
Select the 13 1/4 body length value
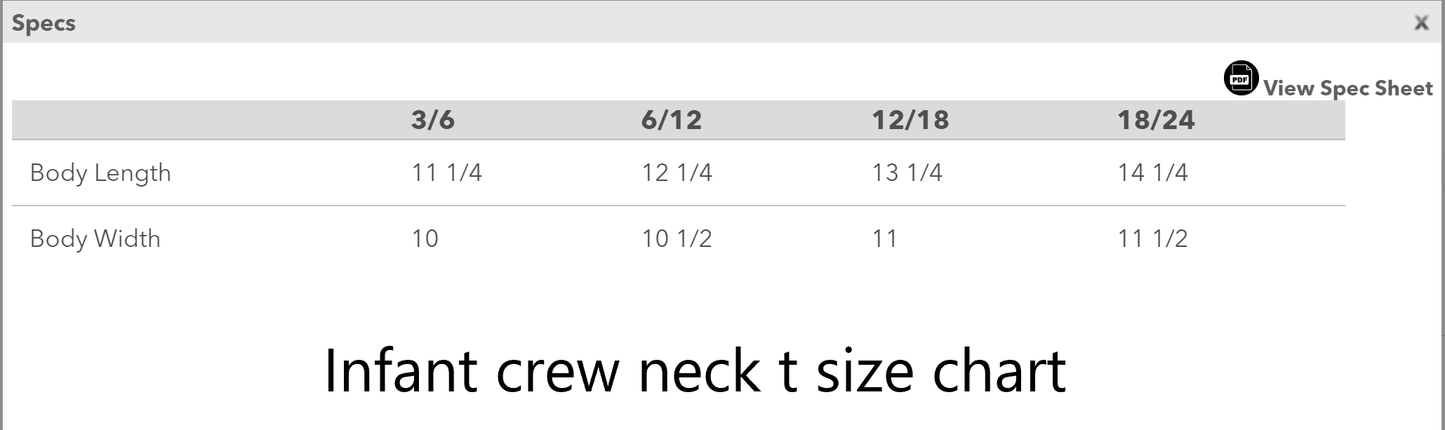(x=908, y=173)
